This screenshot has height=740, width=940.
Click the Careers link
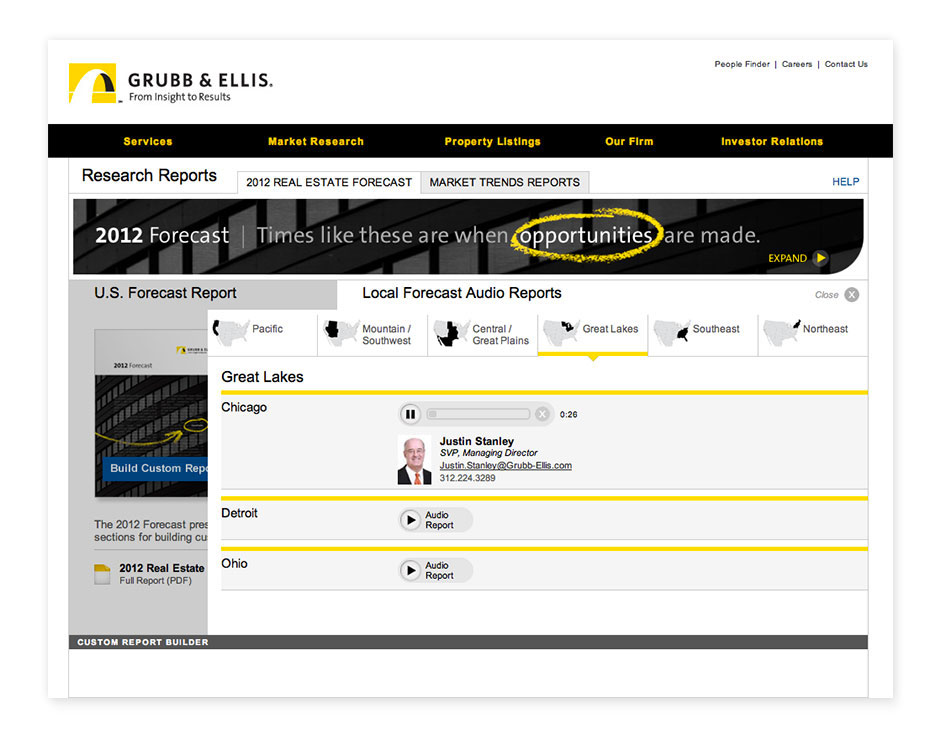coord(797,64)
